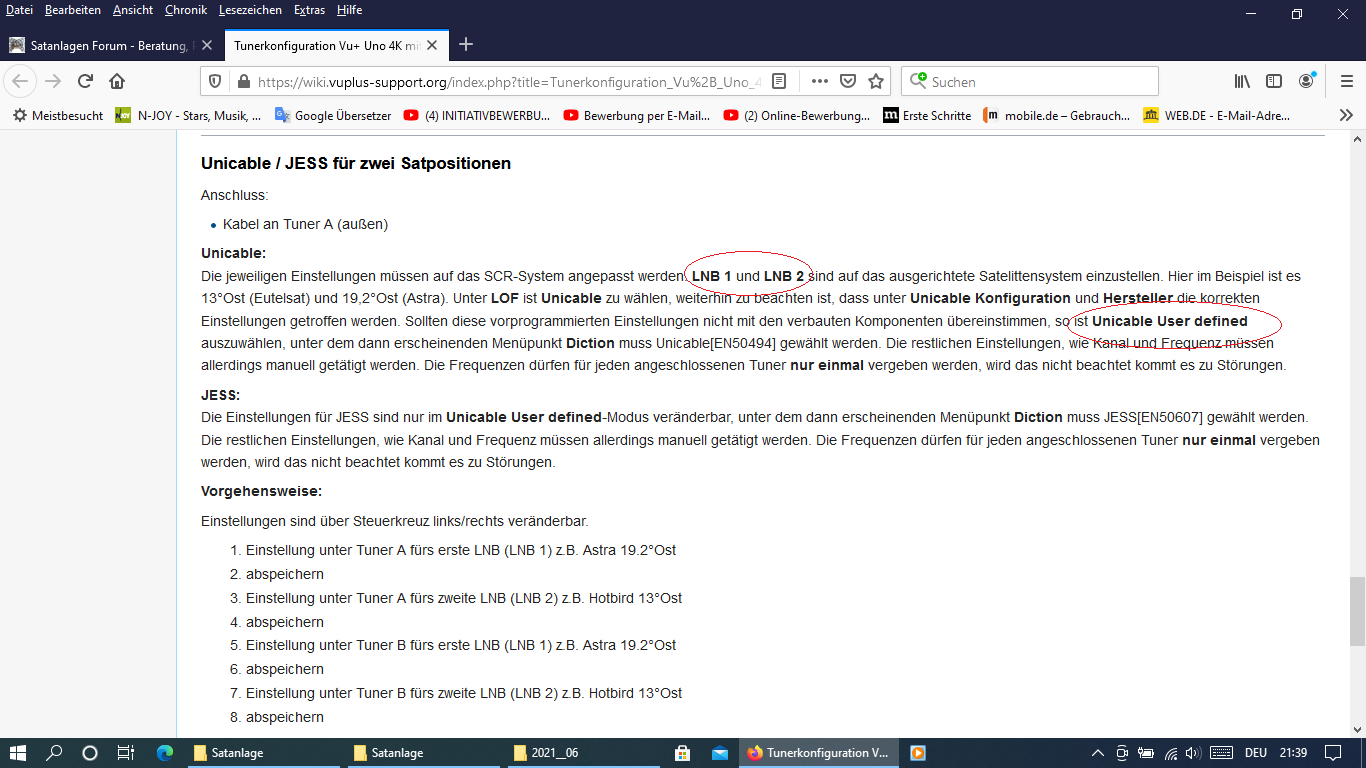Open the Chronik menu
The height and width of the screenshot is (768, 1366).
pyautogui.click(x=185, y=10)
